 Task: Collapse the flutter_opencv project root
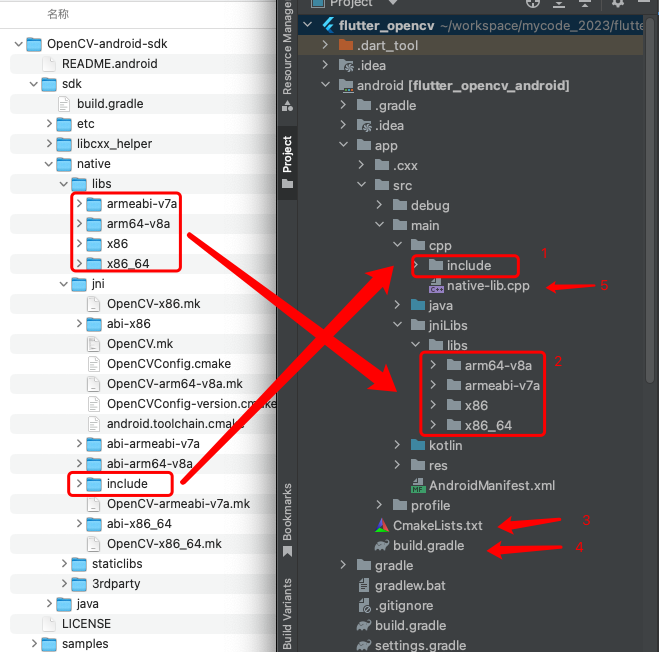(308, 24)
